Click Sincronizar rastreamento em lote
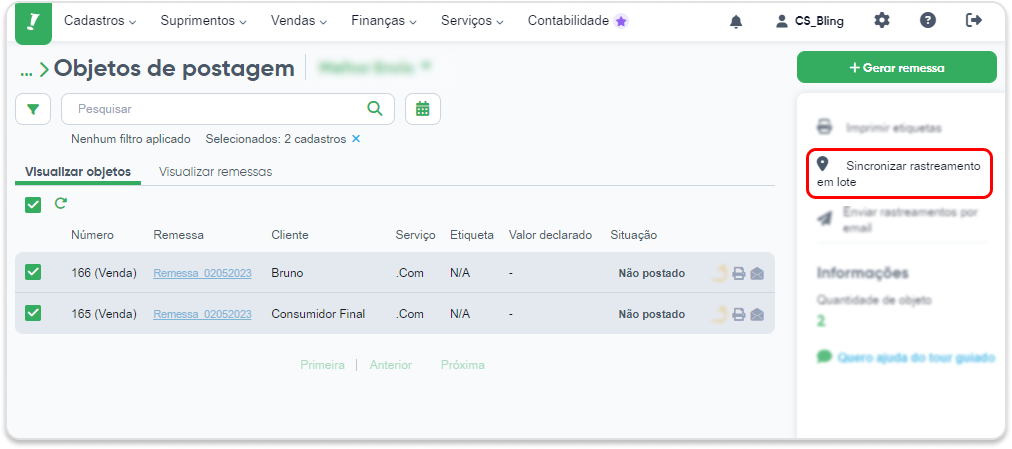The height and width of the screenshot is (449, 1012). (898, 174)
